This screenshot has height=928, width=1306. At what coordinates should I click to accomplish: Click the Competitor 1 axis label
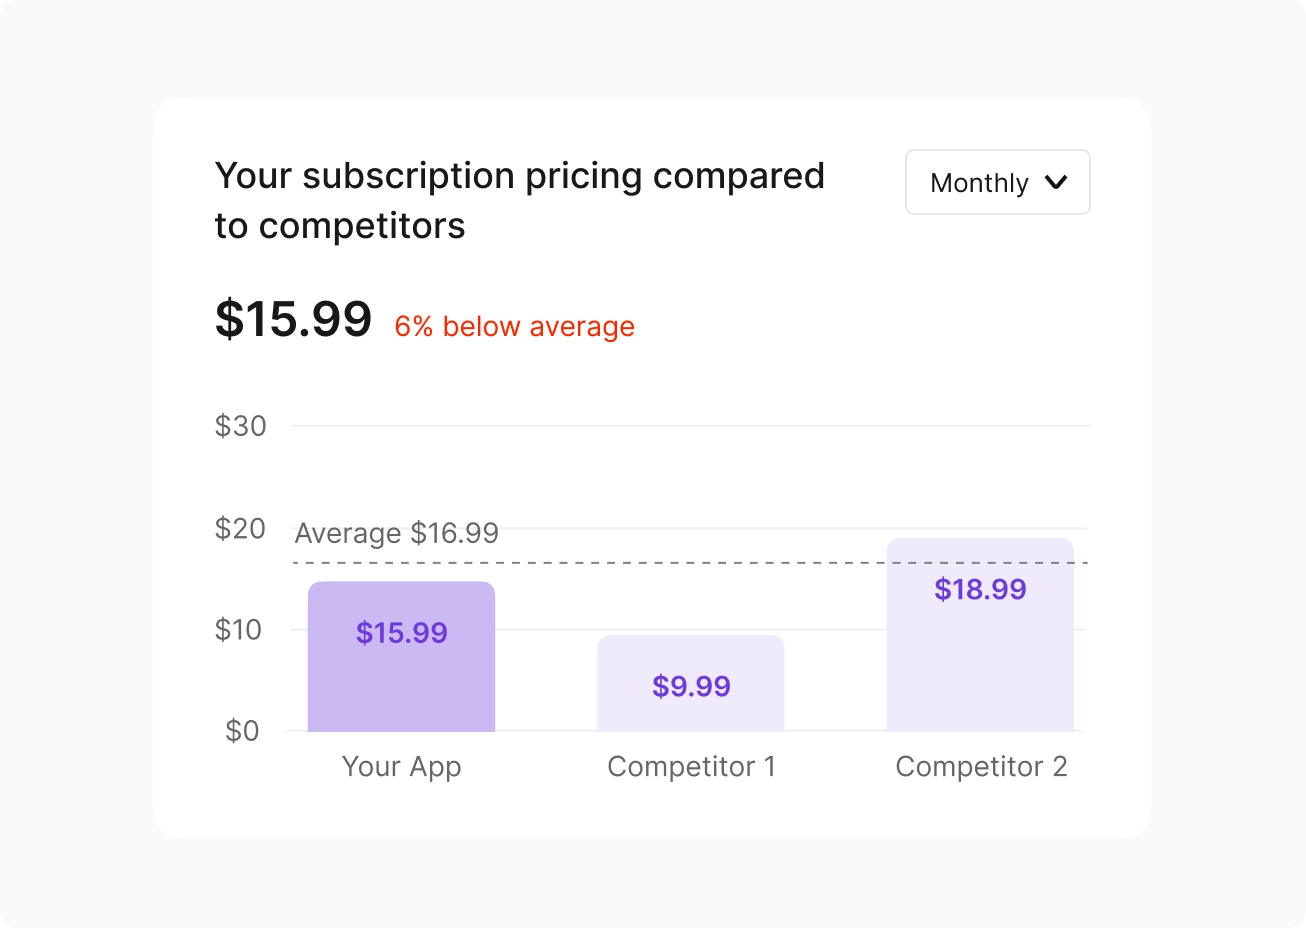(691, 766)
